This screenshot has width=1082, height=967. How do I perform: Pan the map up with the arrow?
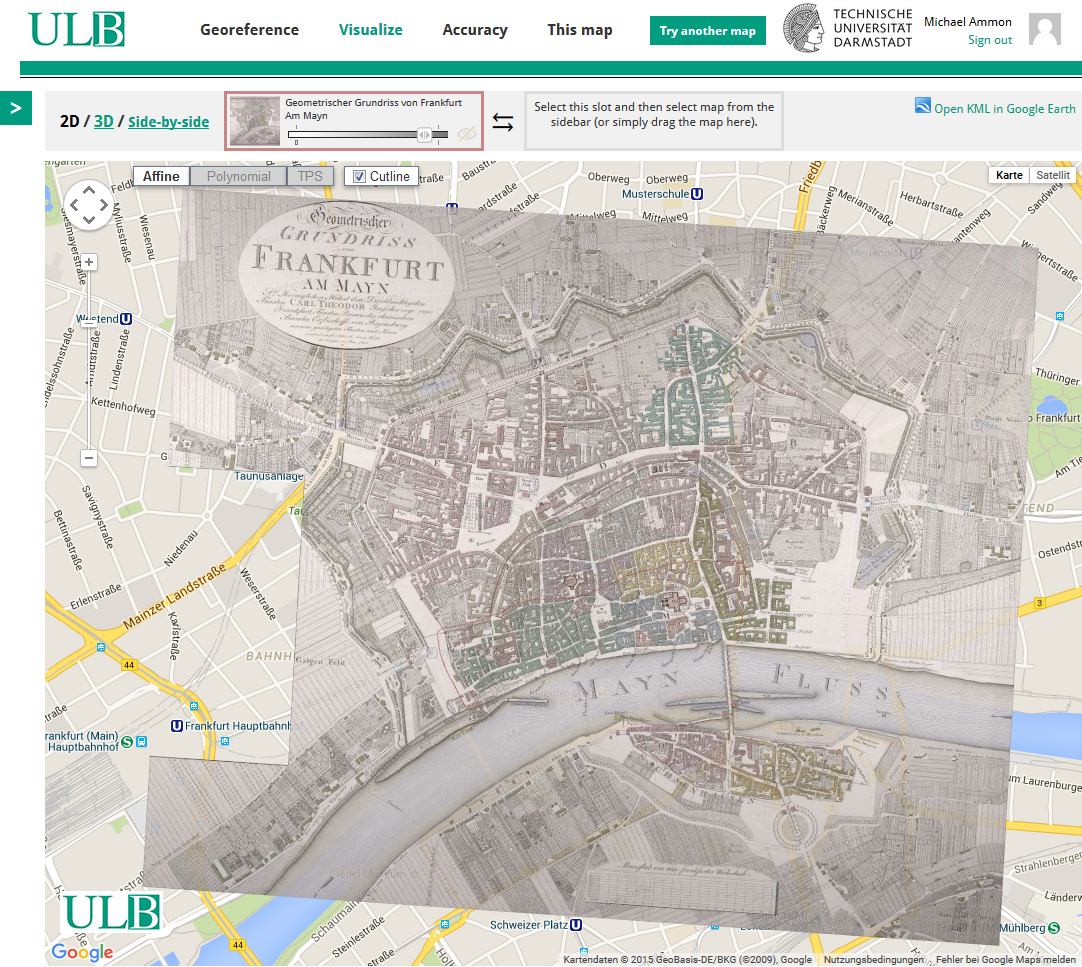click(x=88, y=191)
